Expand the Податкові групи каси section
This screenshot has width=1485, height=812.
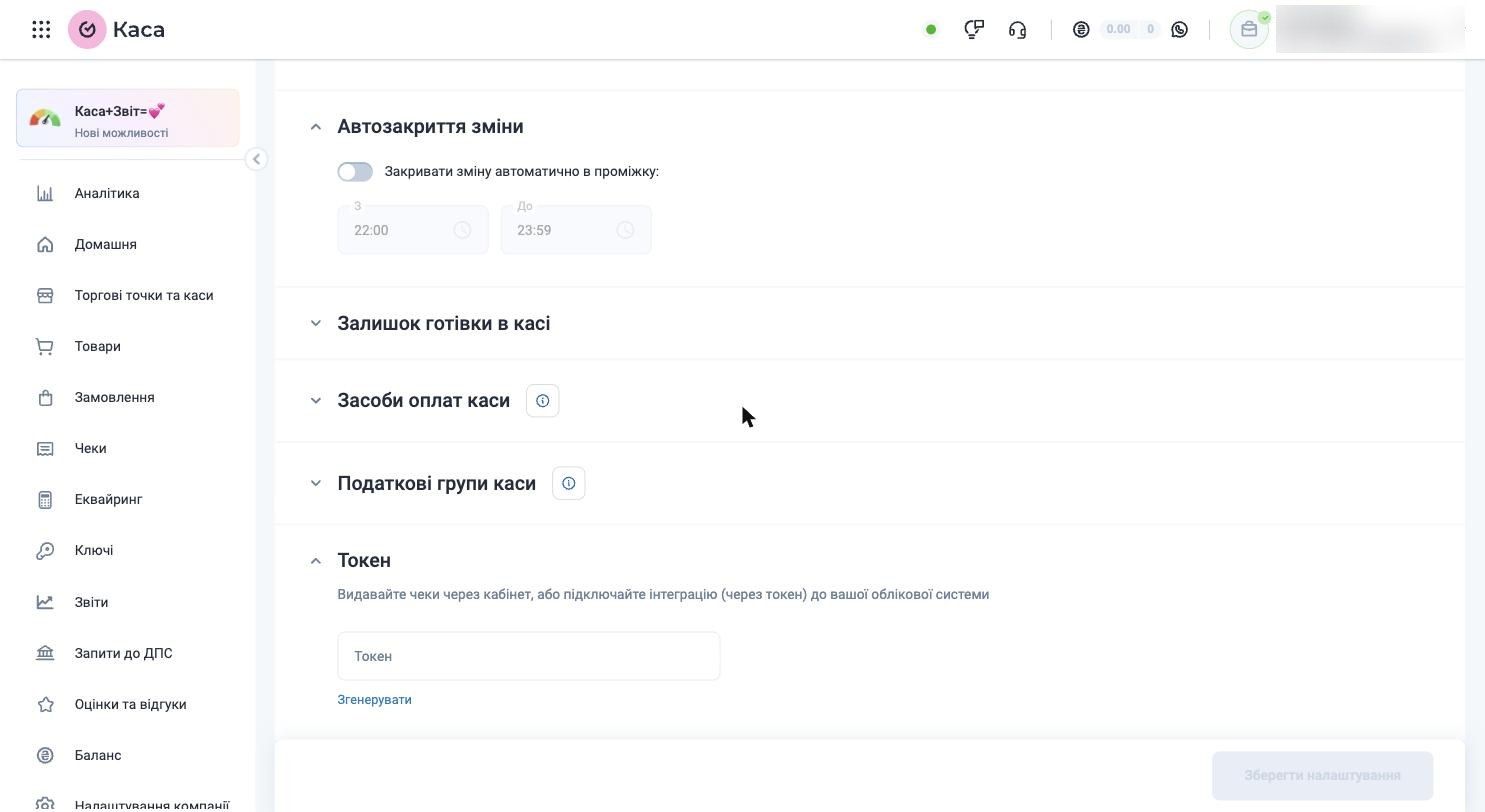(316, 483)
